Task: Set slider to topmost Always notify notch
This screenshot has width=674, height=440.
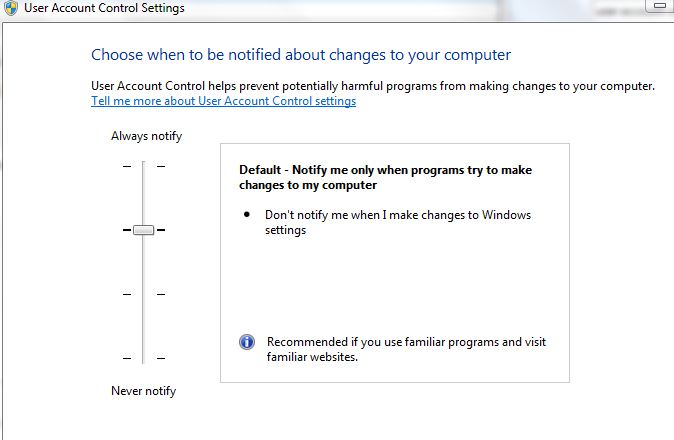Action: click(143, 166)
